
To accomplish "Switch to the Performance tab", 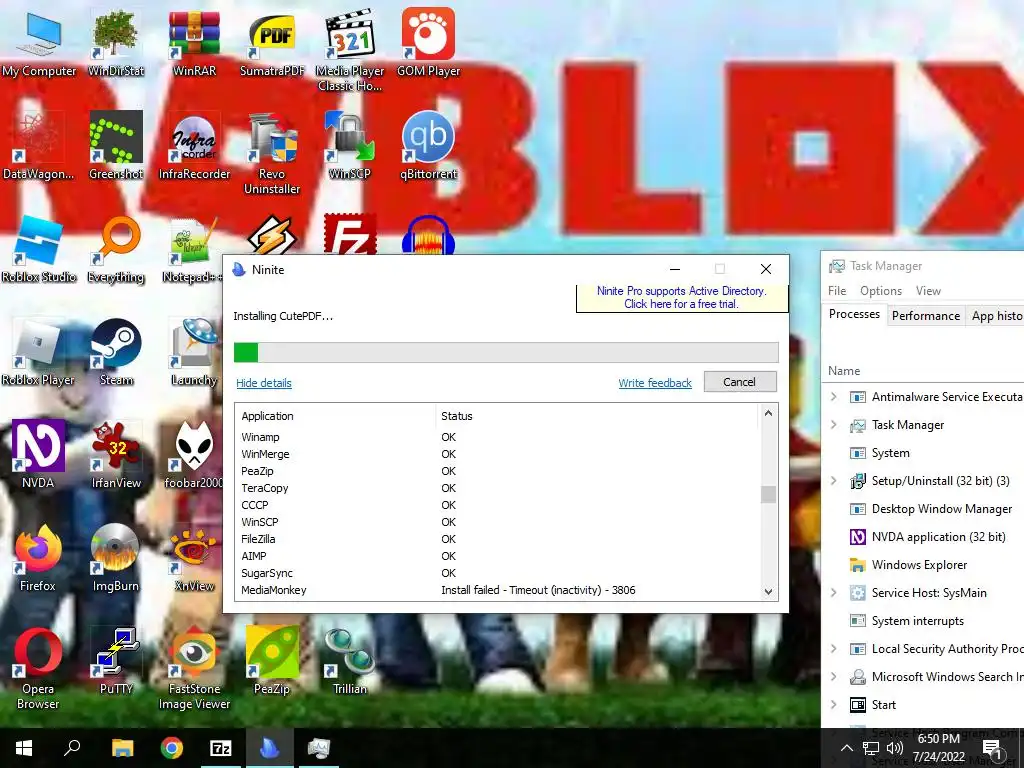I will (x=926, y=315).
